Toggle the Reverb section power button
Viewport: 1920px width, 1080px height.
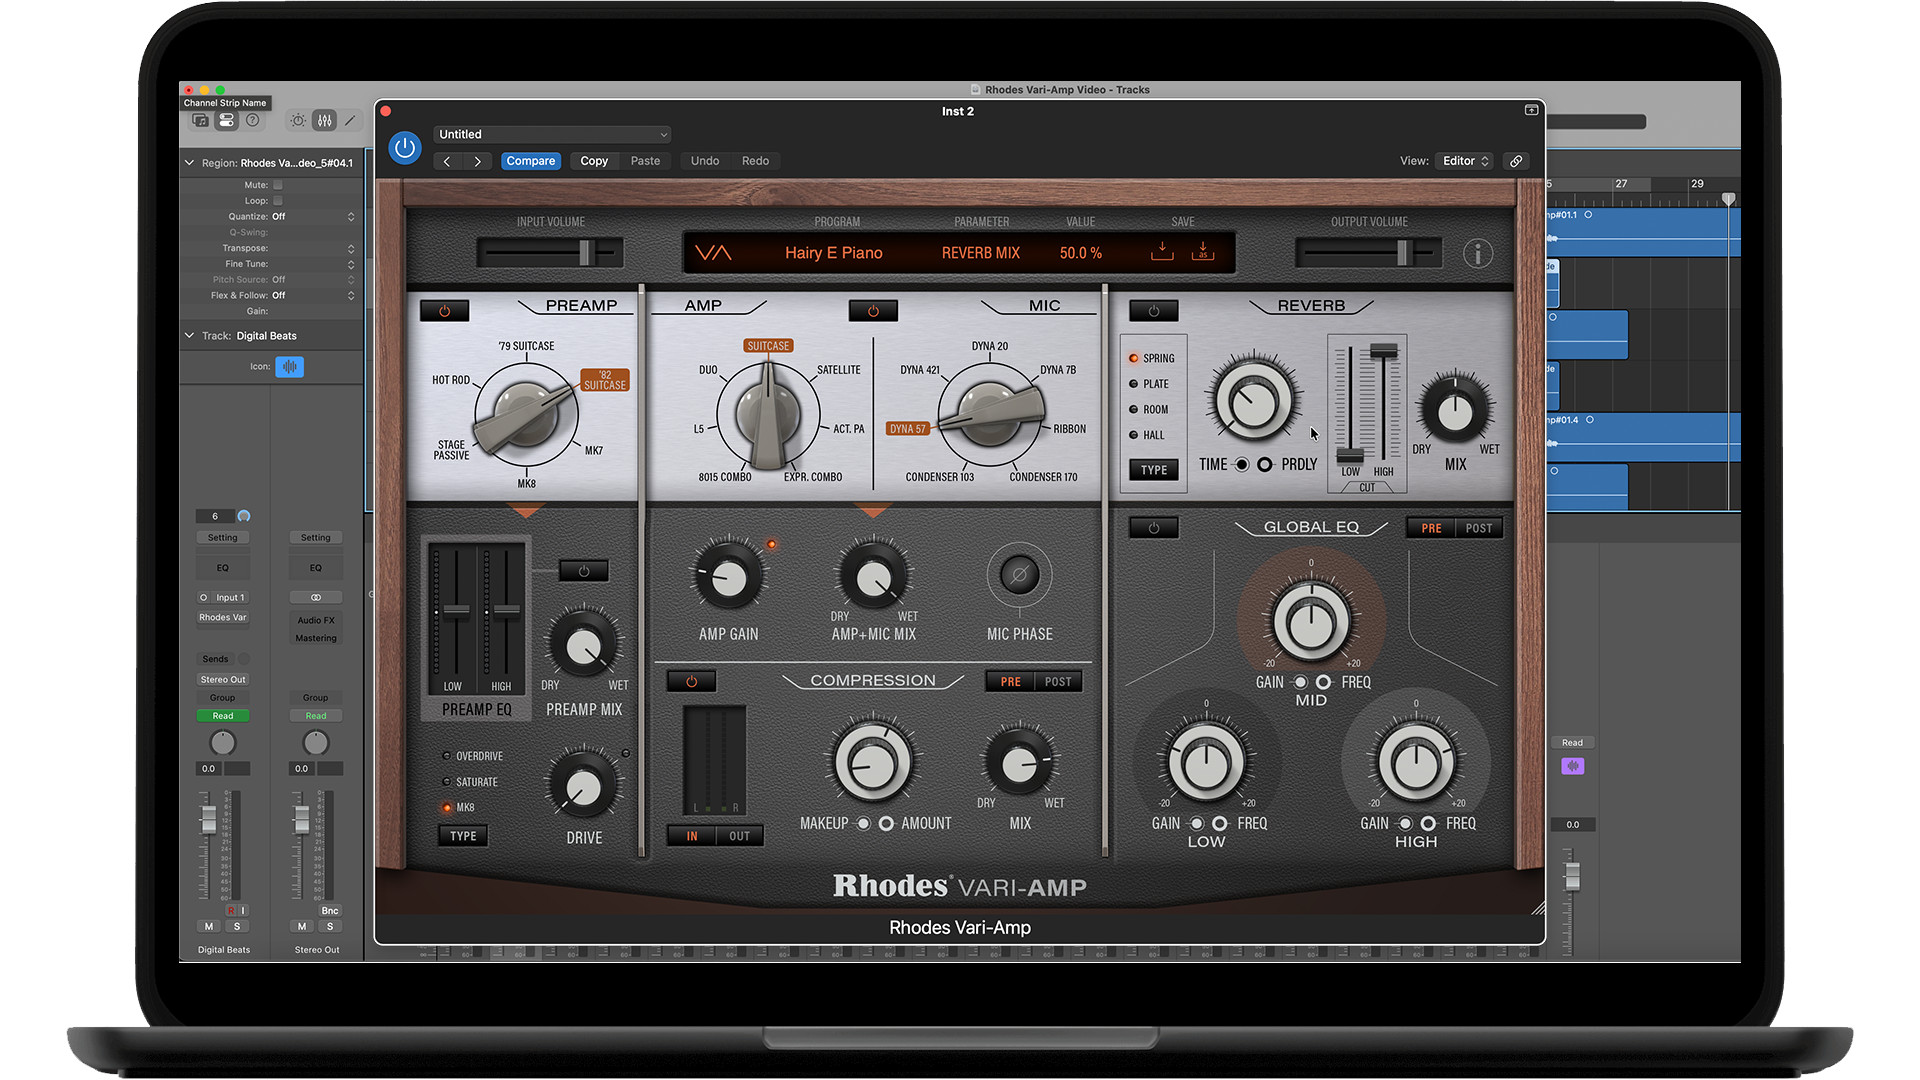click(x=1153, y=311)
